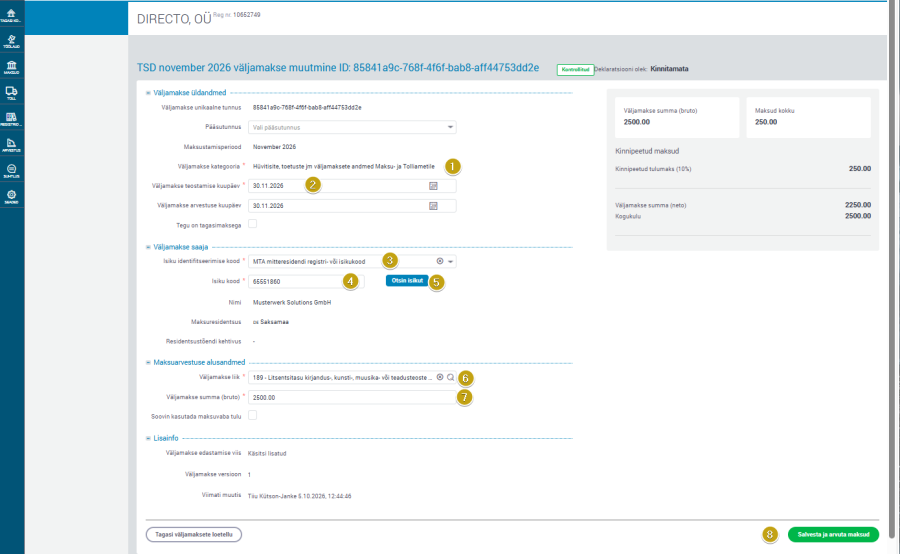Viewport: 900px width, 554px height.
Task: Click Salvesta ja arvuta maksud button
Action: 833,534
